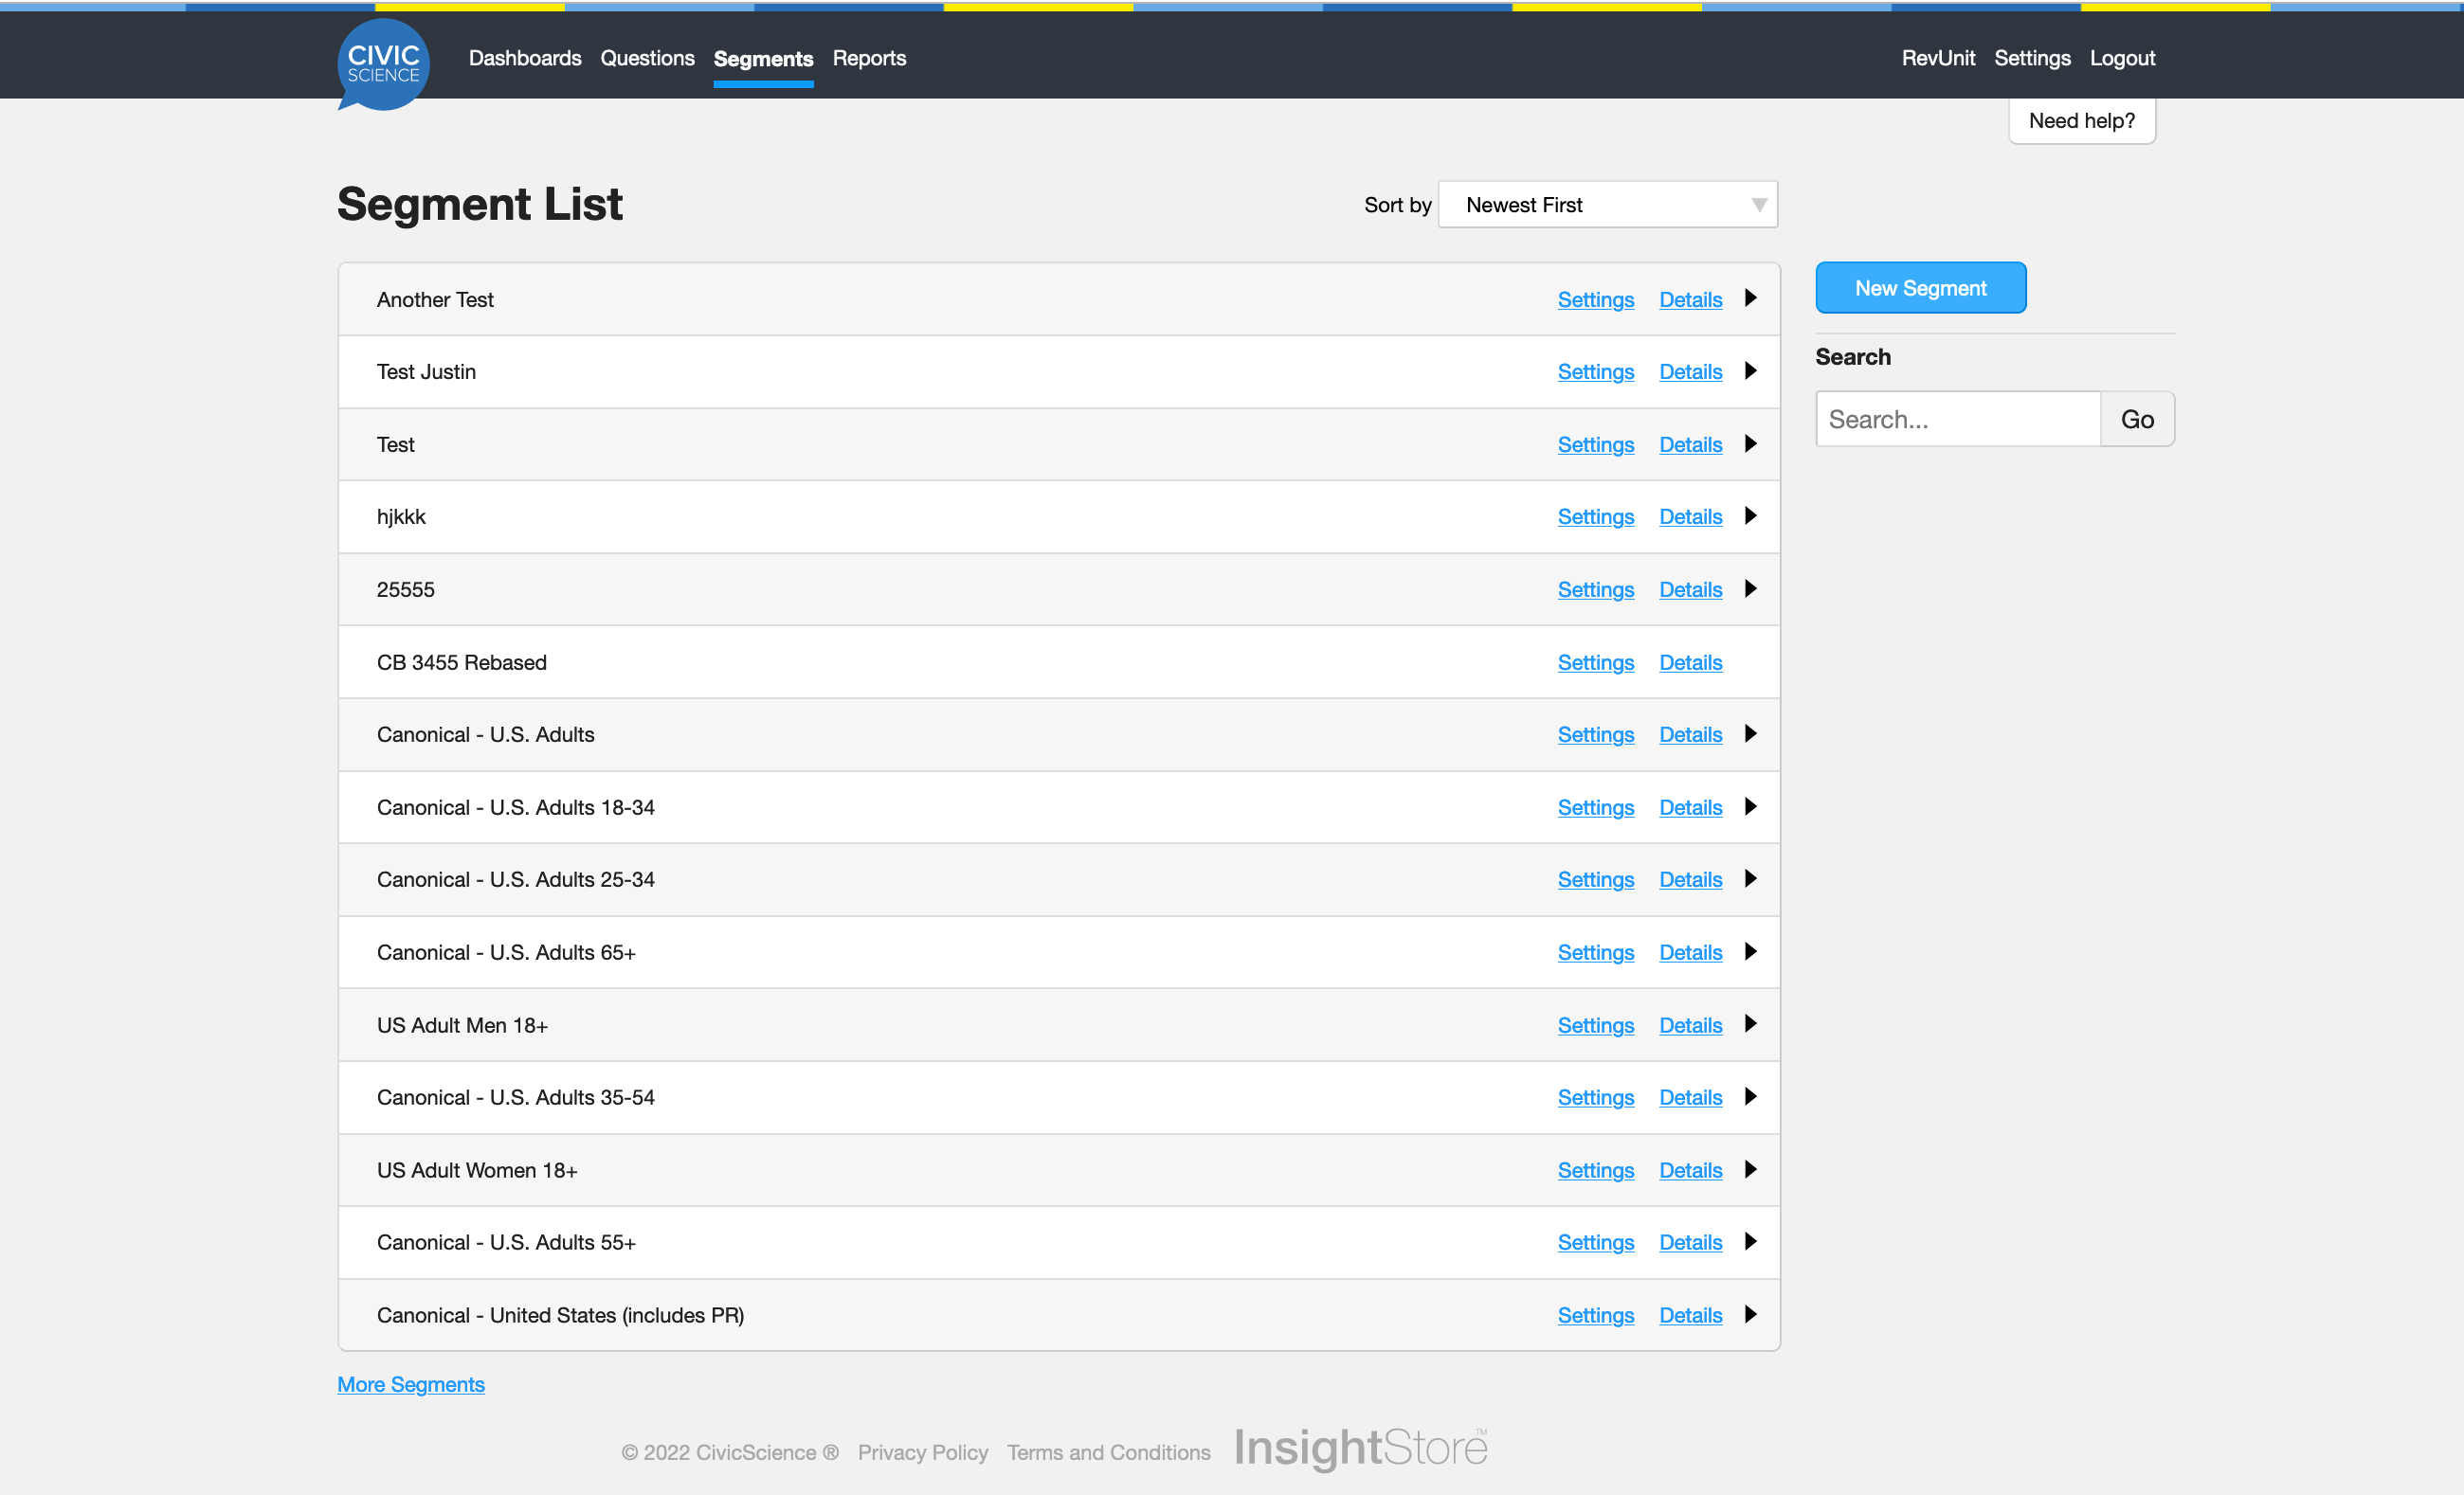Open the Dashboards navigation tab
2464x1495 pixels.
pyautogui.click(x=524, y=58)
